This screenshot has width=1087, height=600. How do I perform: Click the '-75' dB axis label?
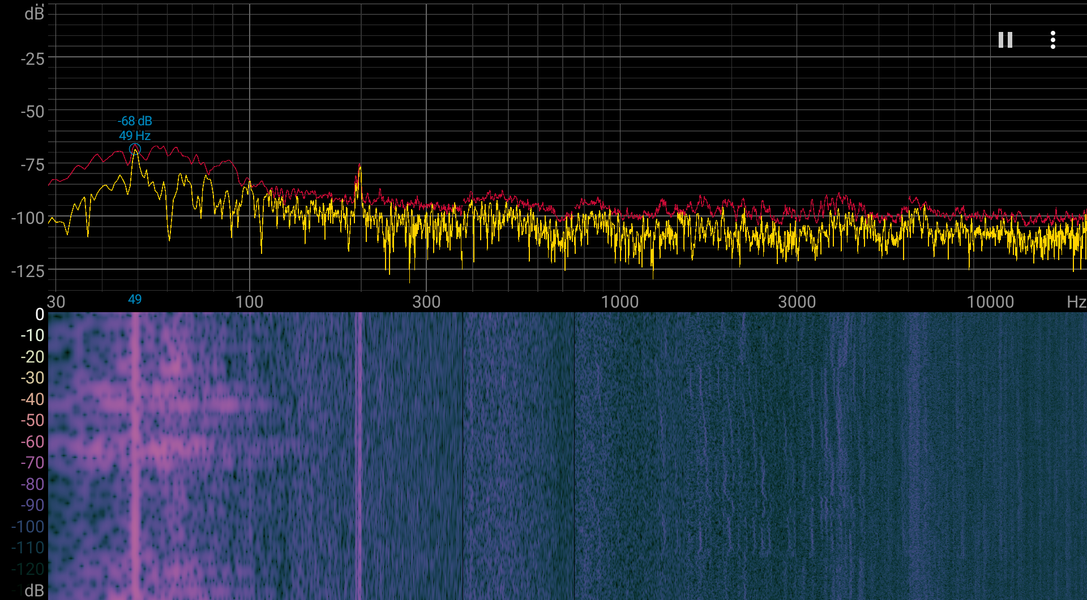point(32,165)
